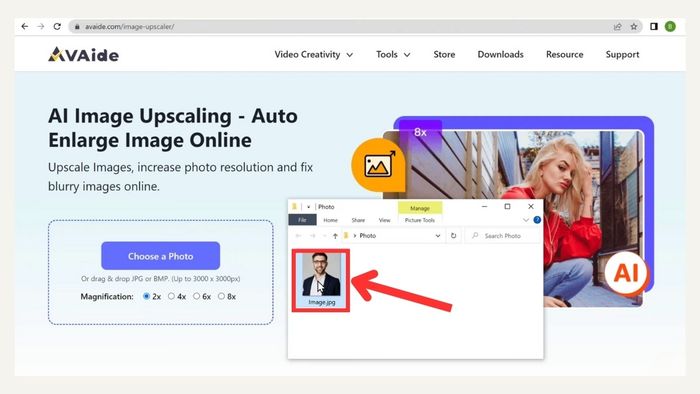The width and height of the screenshot is (700, 394).
Task: Minimize the Photo window
Action: [x=484, y=207]
